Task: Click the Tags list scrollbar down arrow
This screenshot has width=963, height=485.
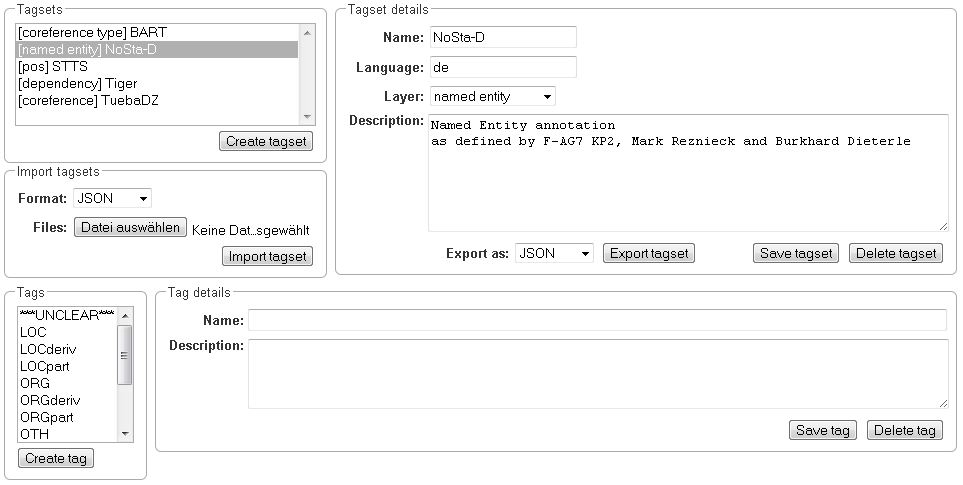Action: coord(125,434)
